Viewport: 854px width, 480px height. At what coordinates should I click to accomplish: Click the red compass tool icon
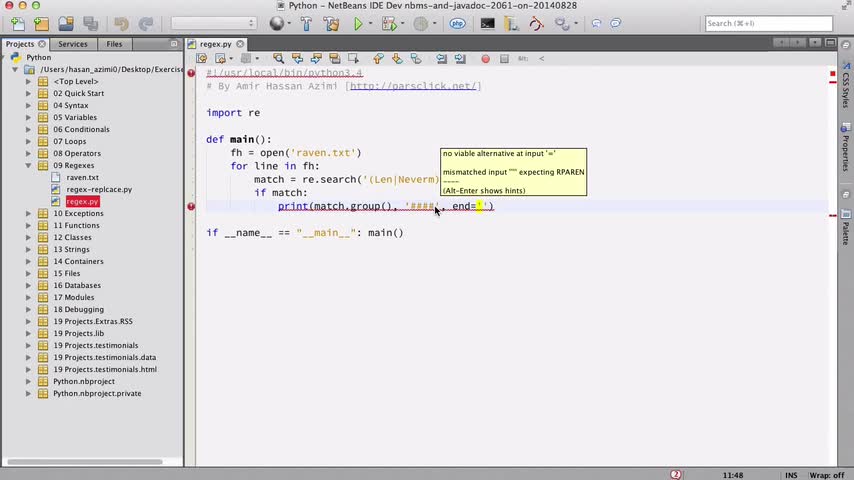536,23
